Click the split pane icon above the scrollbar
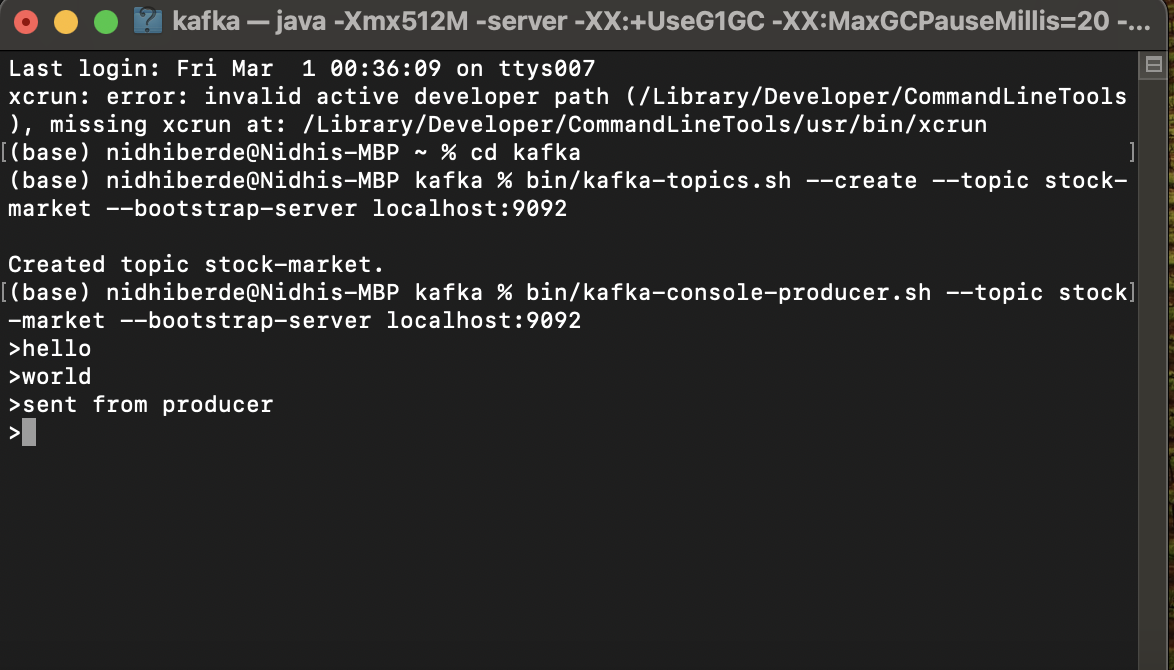 coord(1154,65)
